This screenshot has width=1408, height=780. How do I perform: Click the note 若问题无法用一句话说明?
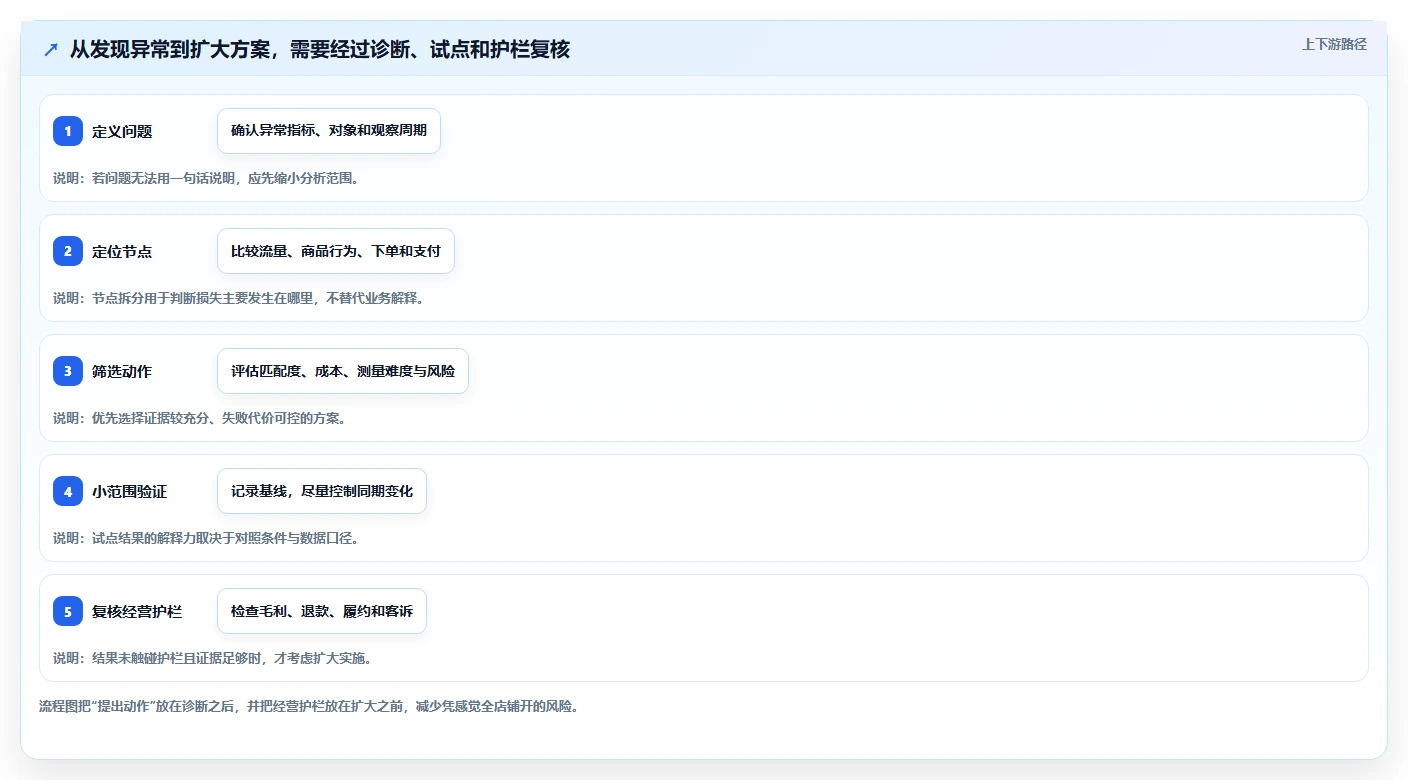tap(206, 178)
